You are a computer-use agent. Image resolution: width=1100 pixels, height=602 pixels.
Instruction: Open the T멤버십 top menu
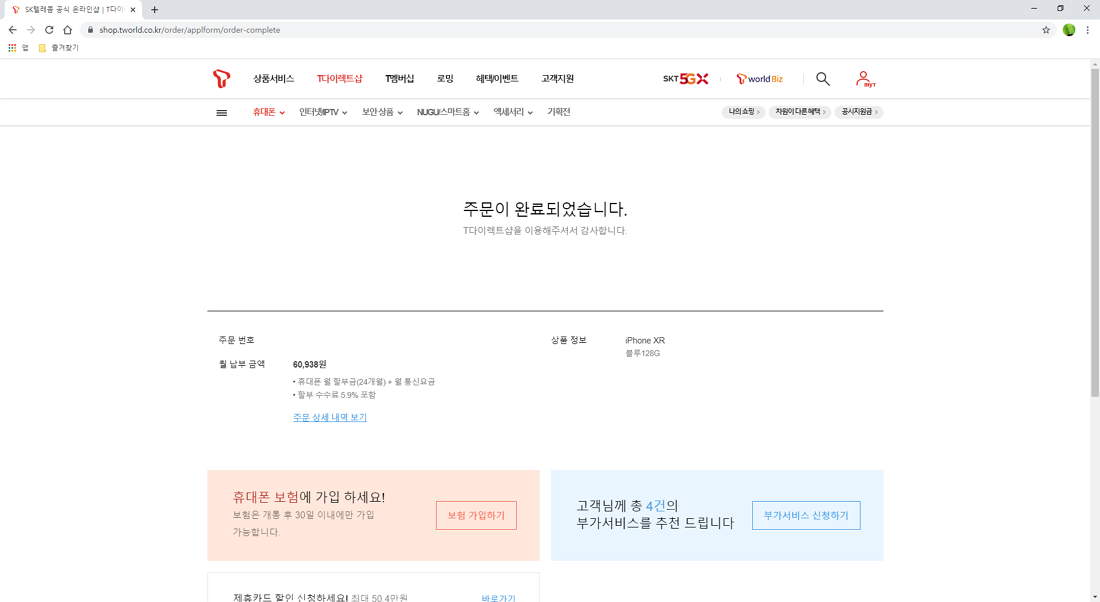(399, 79)
